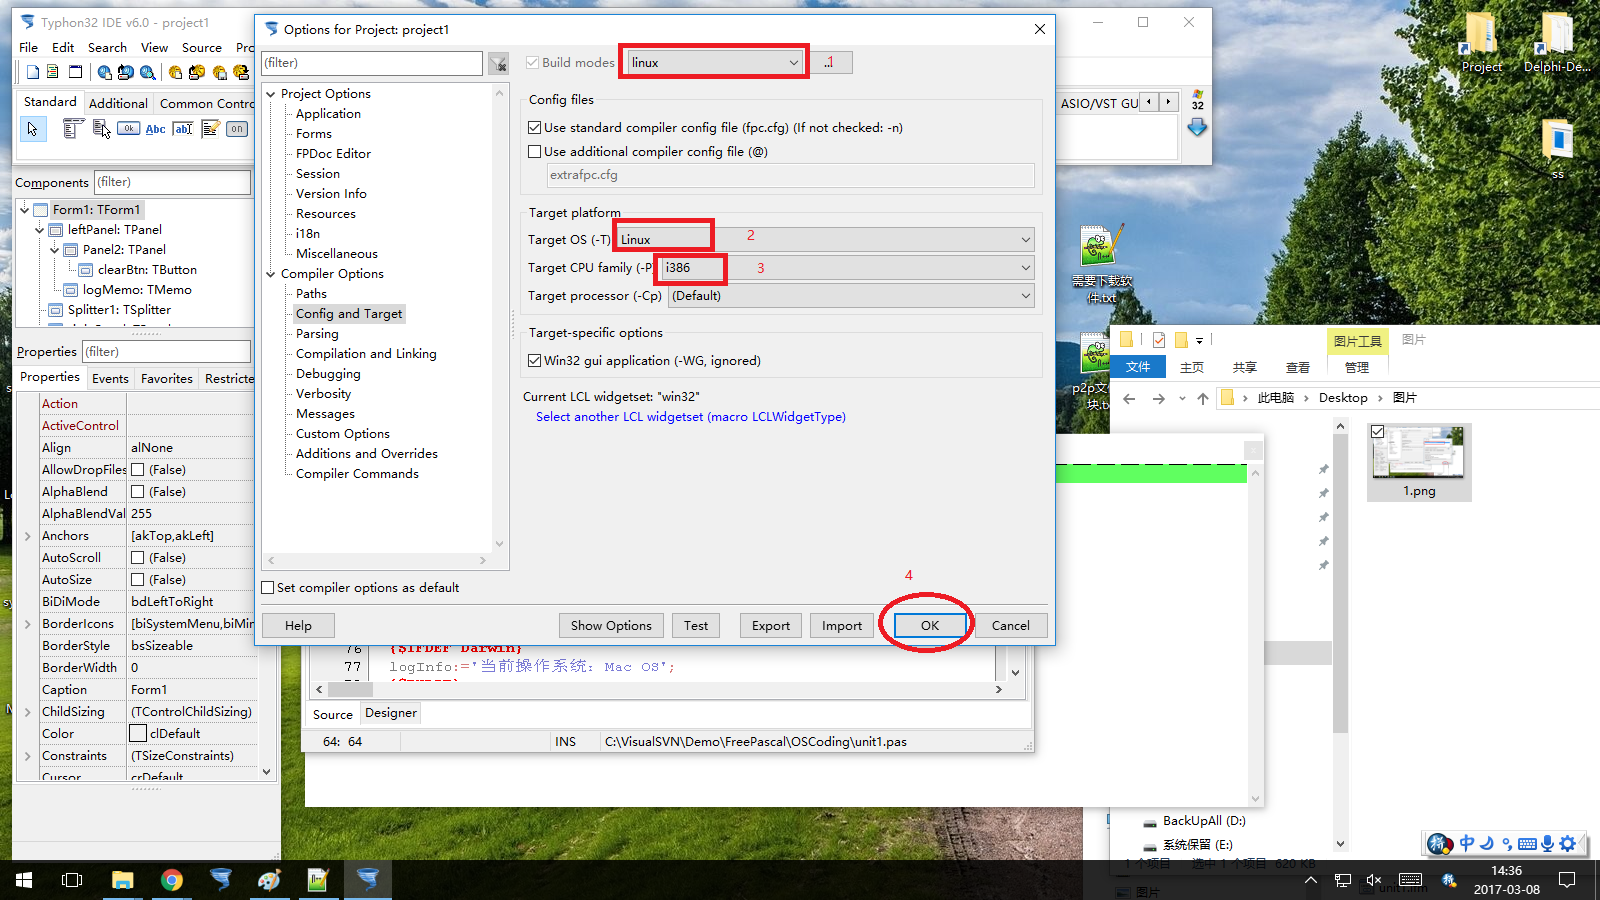Switch to the Designer tab
The height and width of the screenshot is (900, 1600).
391,713
